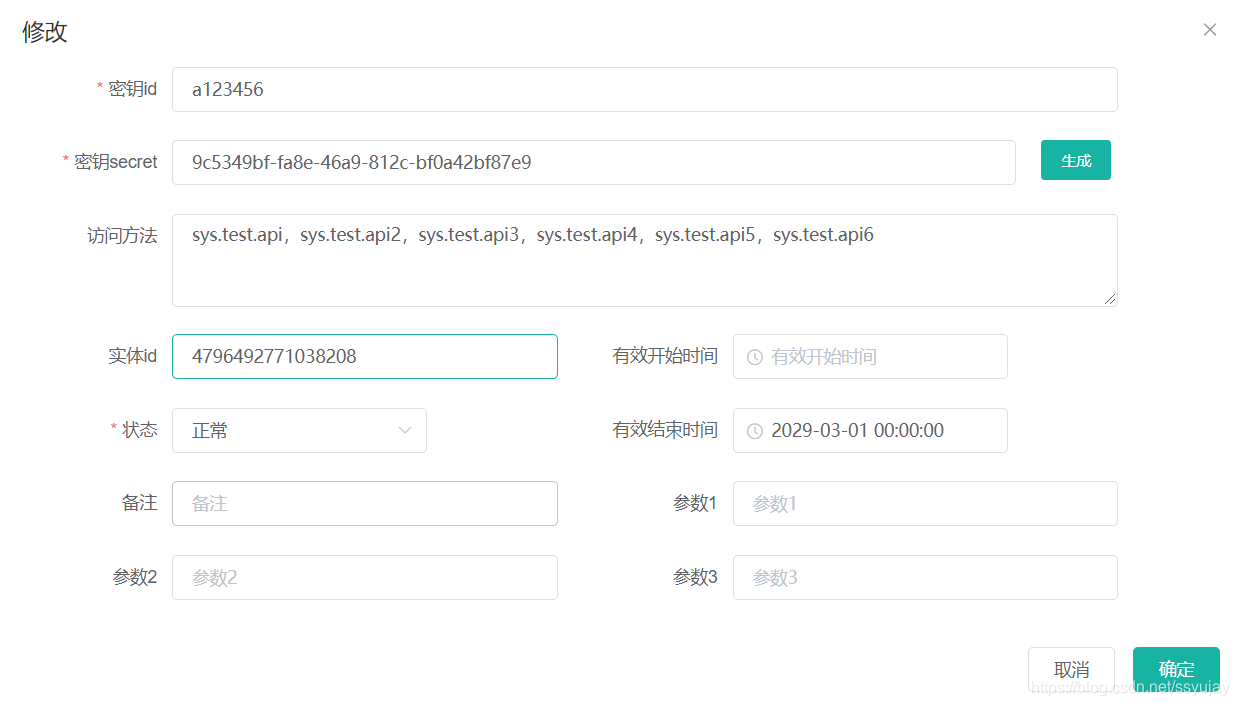The image size is (1239, 706).
Task: Click the 密钥id label
Action: (133, 89)
